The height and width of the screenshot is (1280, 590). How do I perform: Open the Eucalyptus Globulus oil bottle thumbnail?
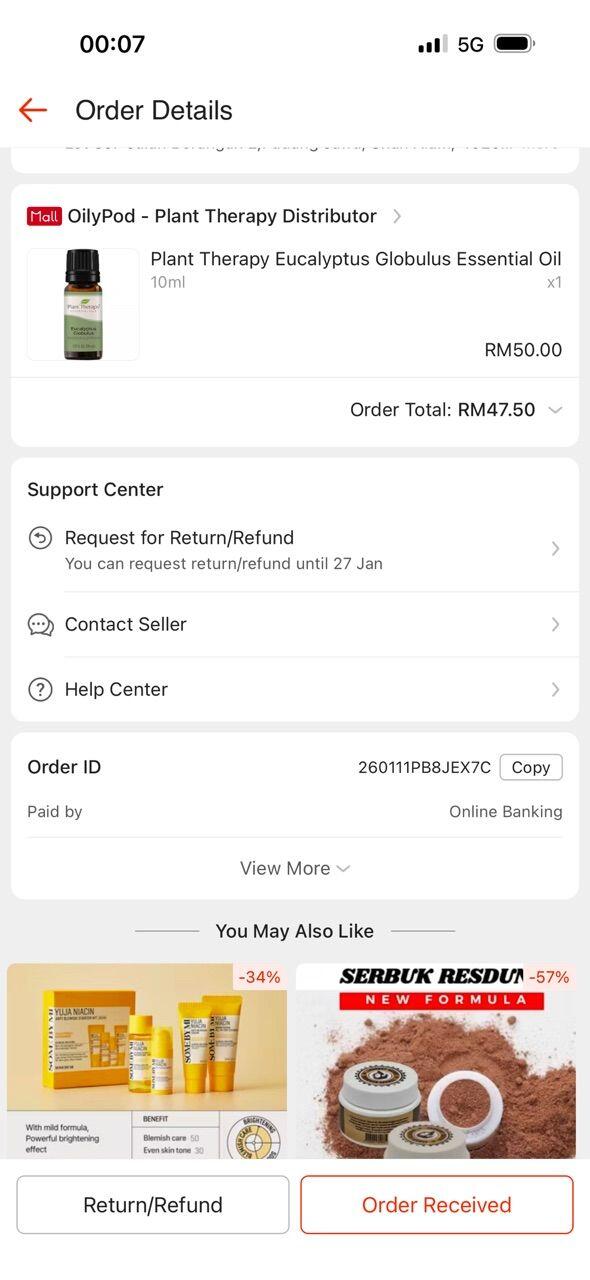tap(83, 304)
